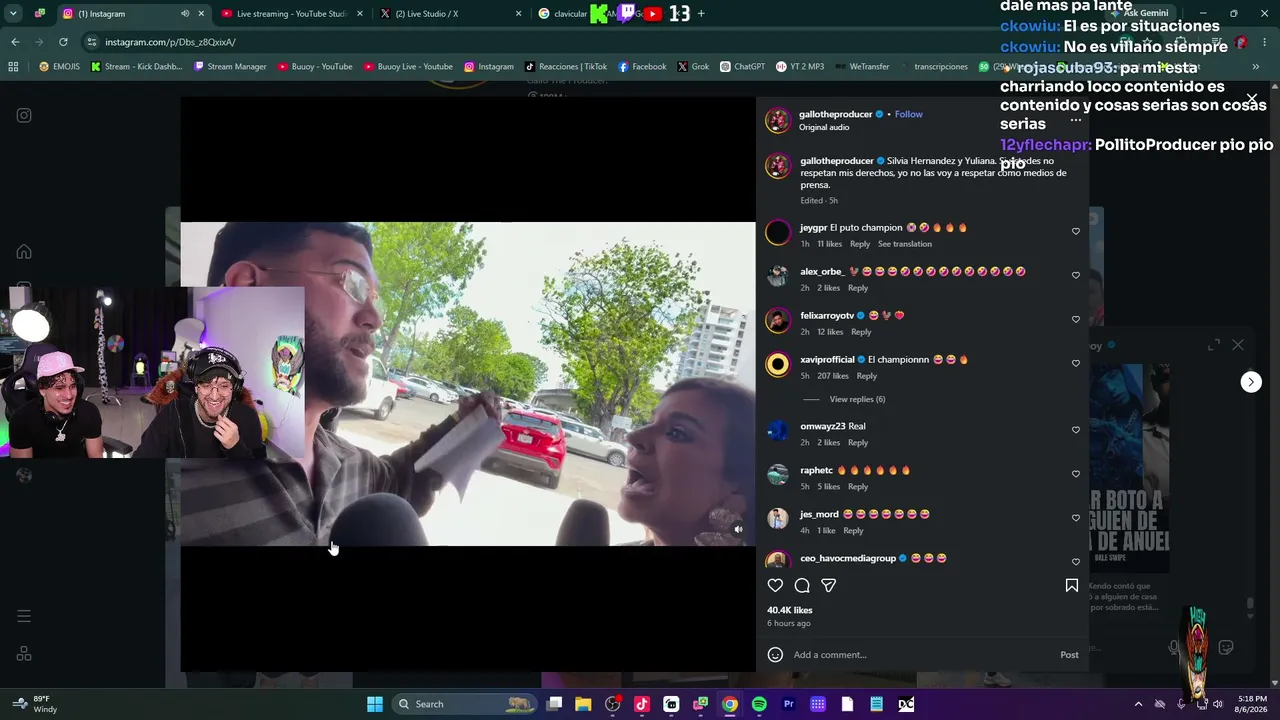Viewport: 1280px width, 720px height.
Task: Reply to felixarroyotv's comment
Action: pos(861,332)
